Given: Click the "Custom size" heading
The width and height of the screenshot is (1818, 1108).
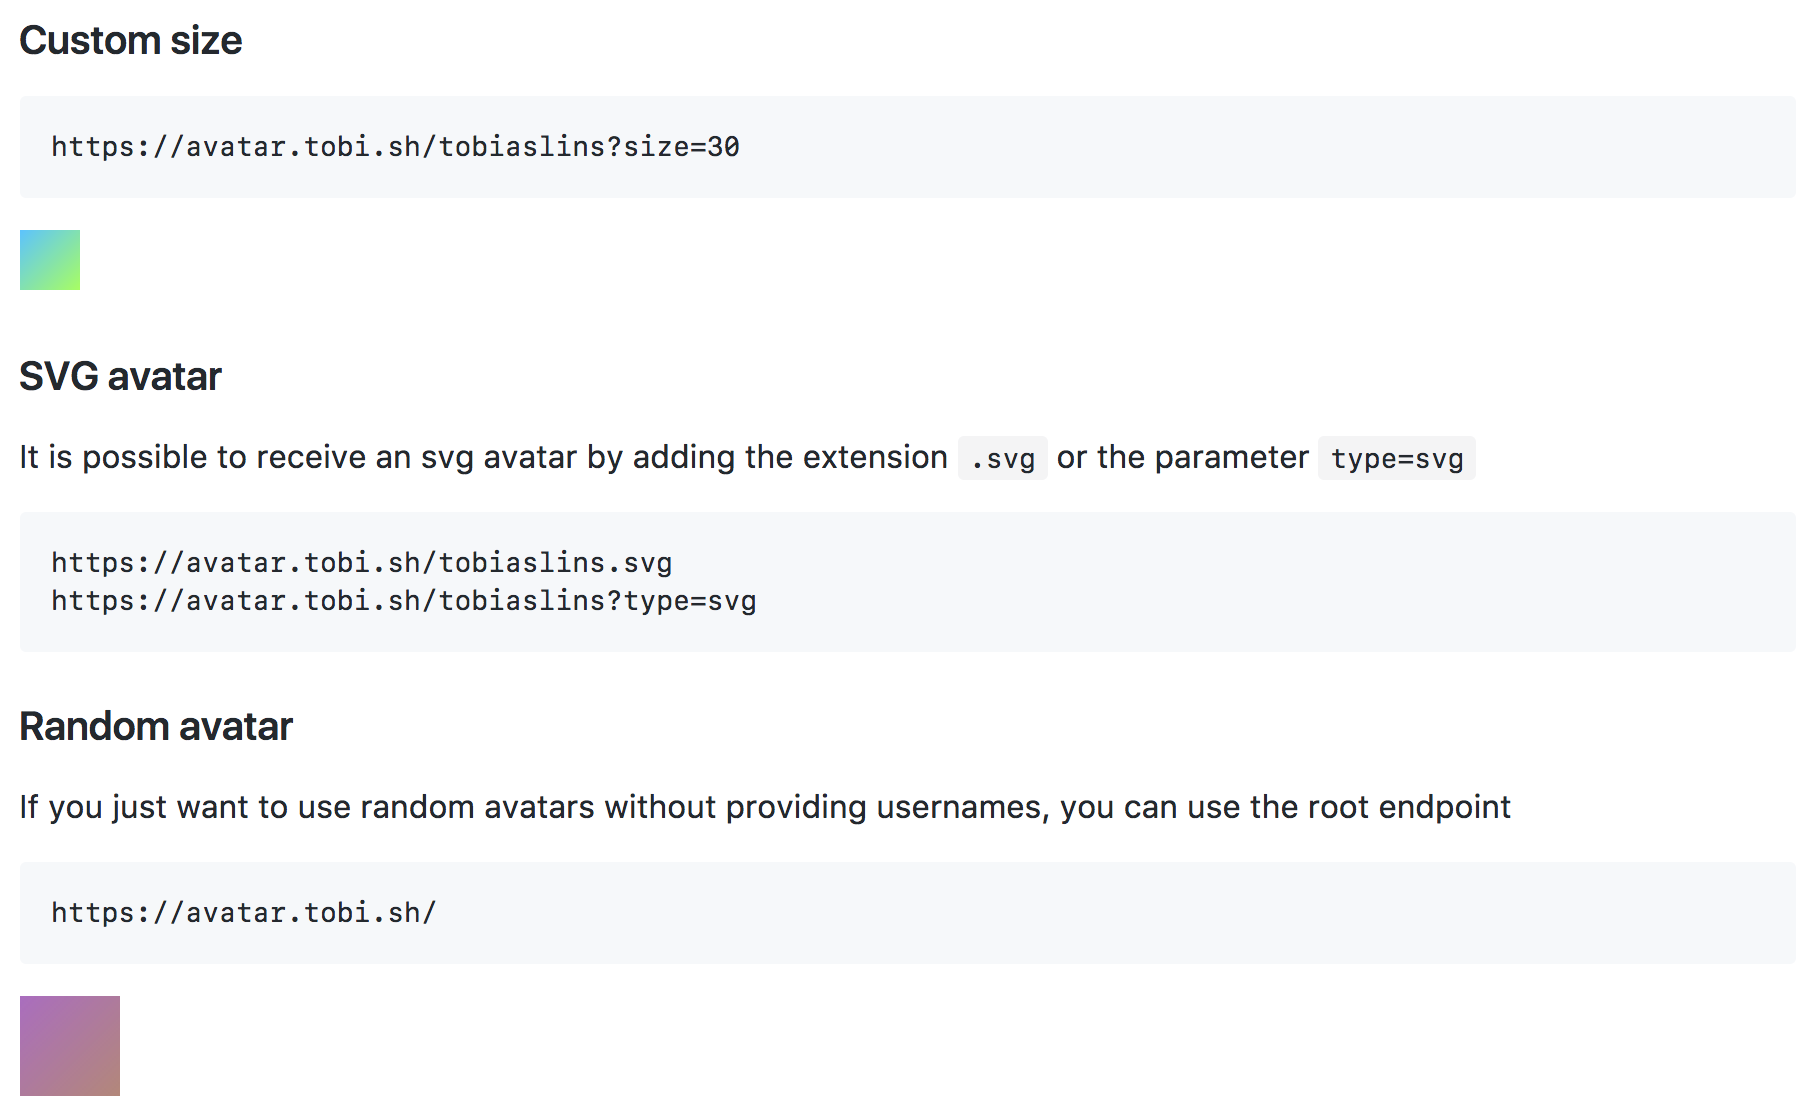Looking at the screenshot, I should [x=131, y=41].
